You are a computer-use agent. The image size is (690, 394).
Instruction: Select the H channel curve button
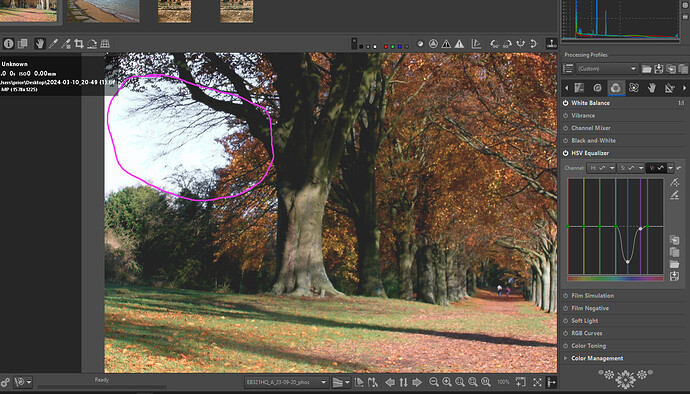(598, 168)
